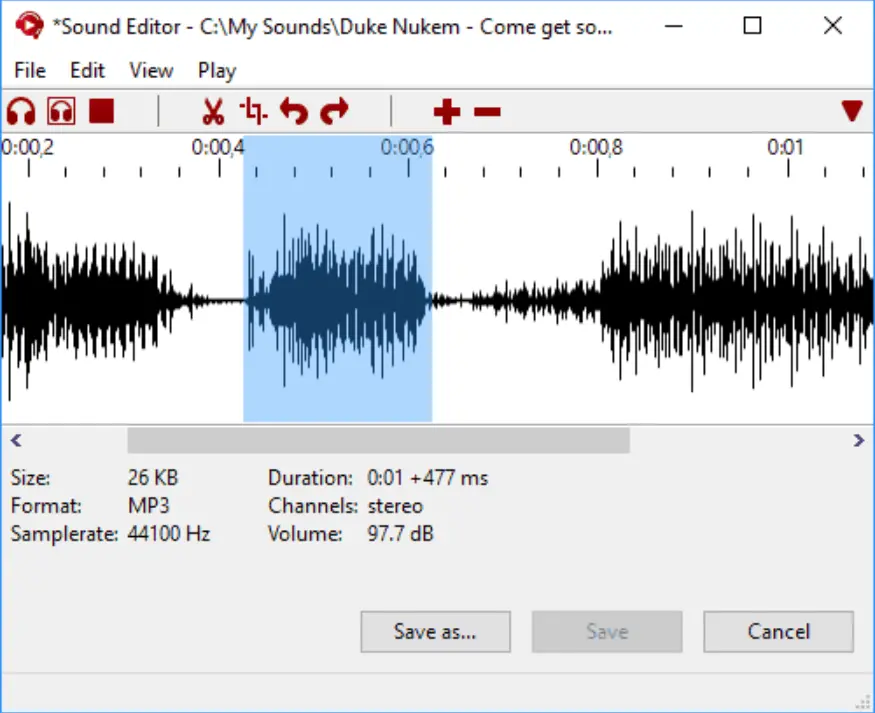
Task: Open the File menu
Action: coord(29,70)
